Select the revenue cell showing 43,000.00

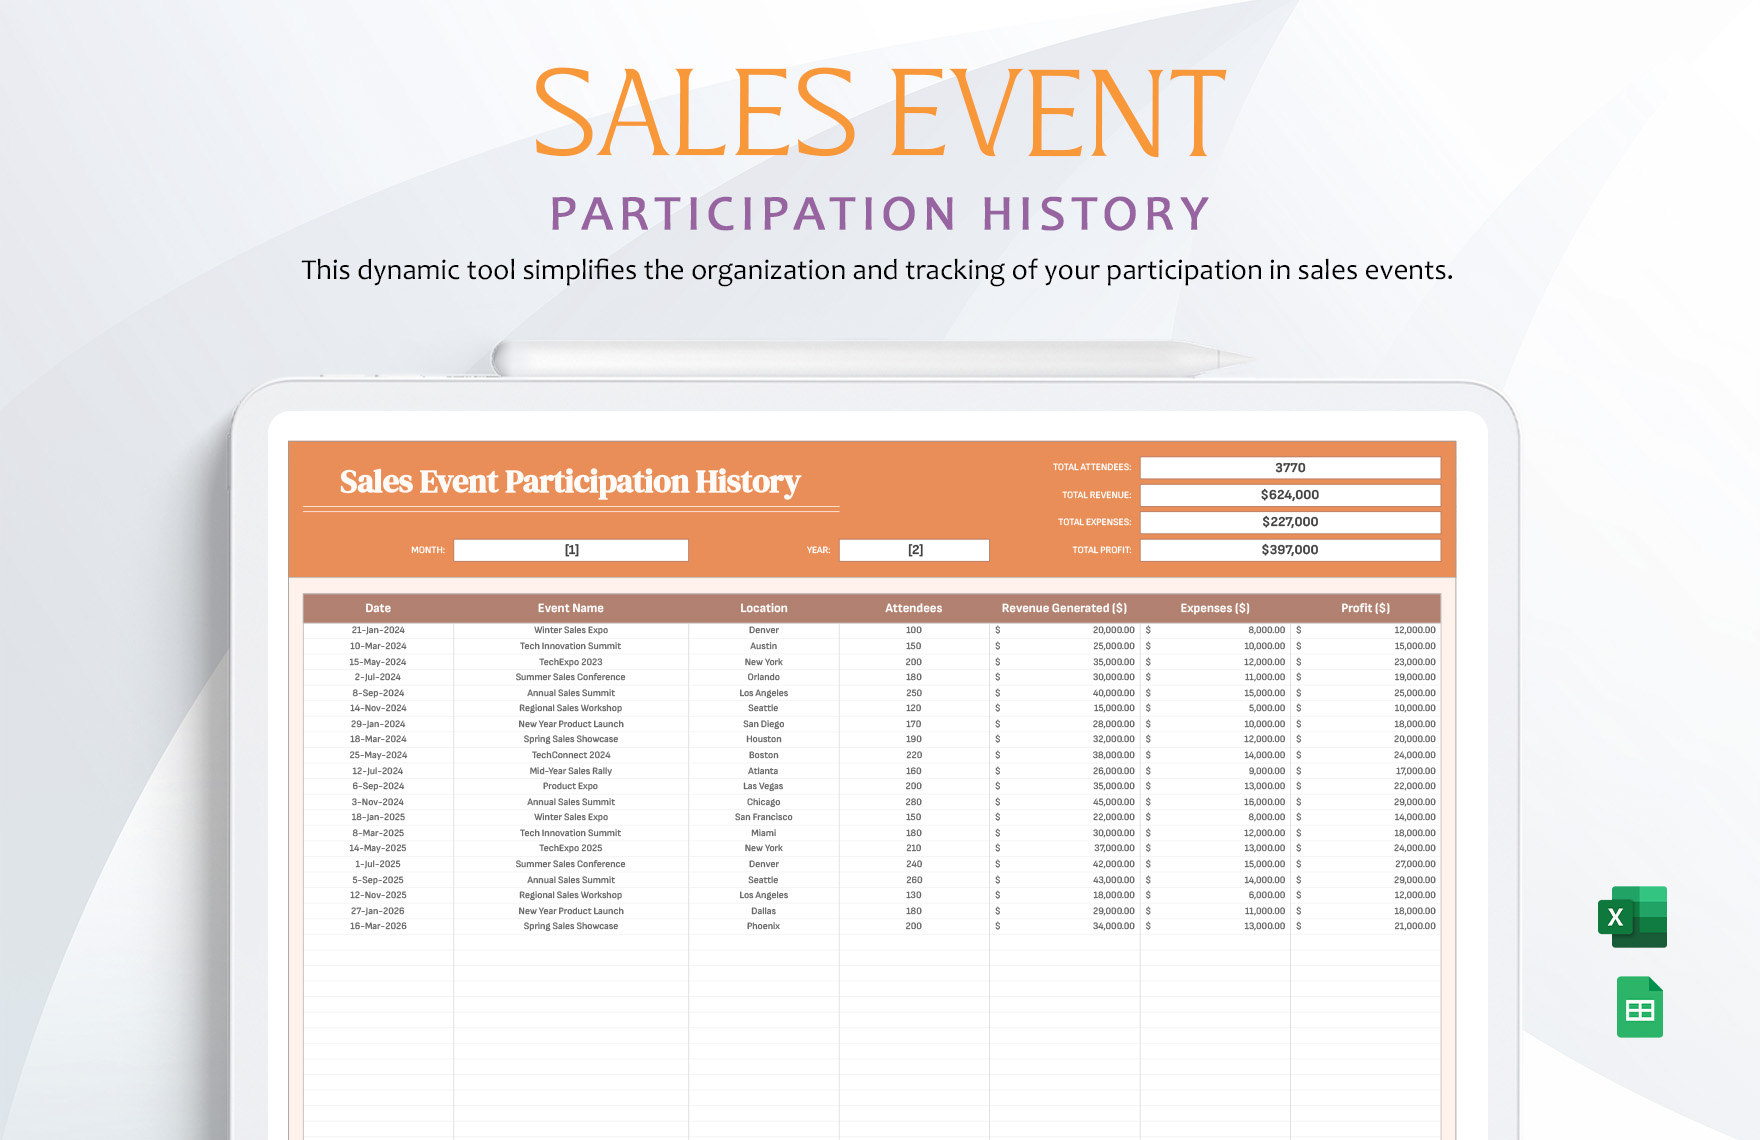click(1065, 880)
